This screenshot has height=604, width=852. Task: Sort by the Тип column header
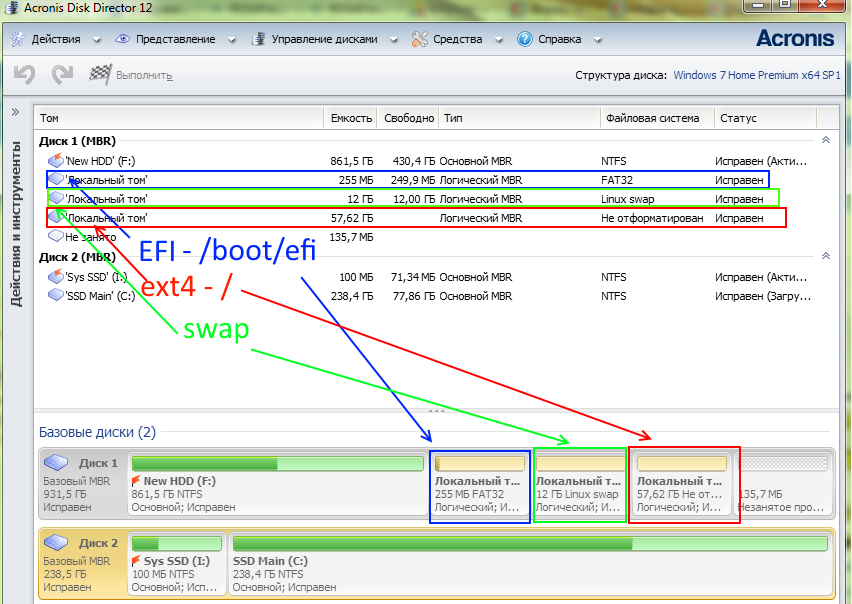tap(519, 118)
